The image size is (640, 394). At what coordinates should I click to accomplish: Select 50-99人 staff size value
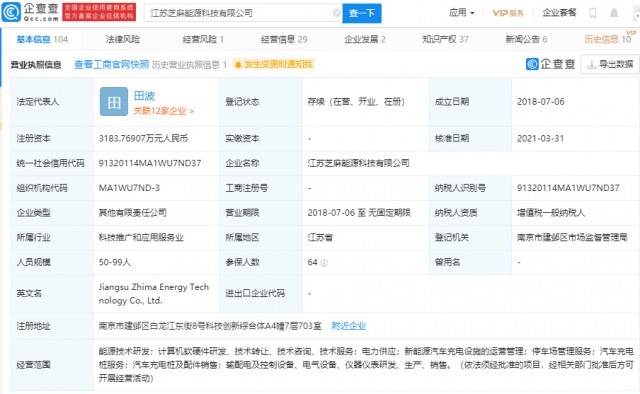115,262
